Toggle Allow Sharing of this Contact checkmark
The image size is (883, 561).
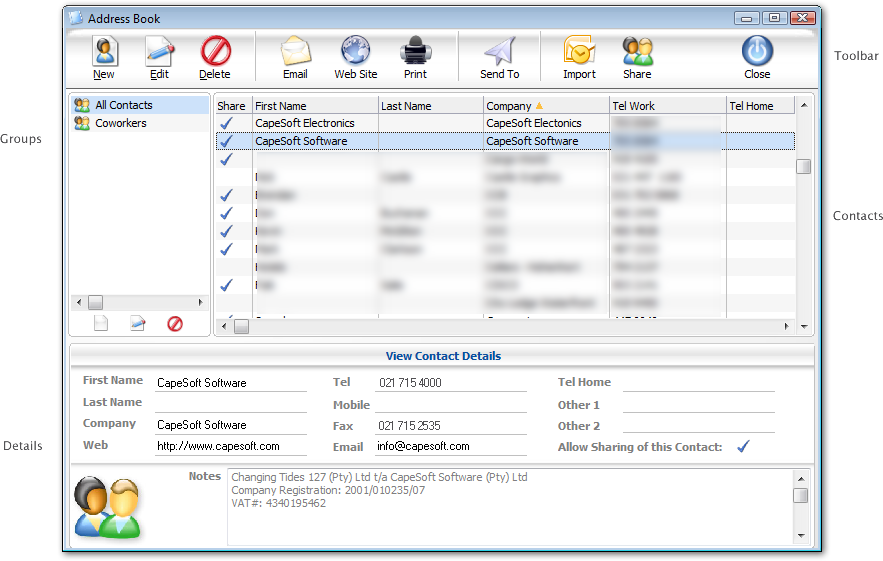click(743, 447)
